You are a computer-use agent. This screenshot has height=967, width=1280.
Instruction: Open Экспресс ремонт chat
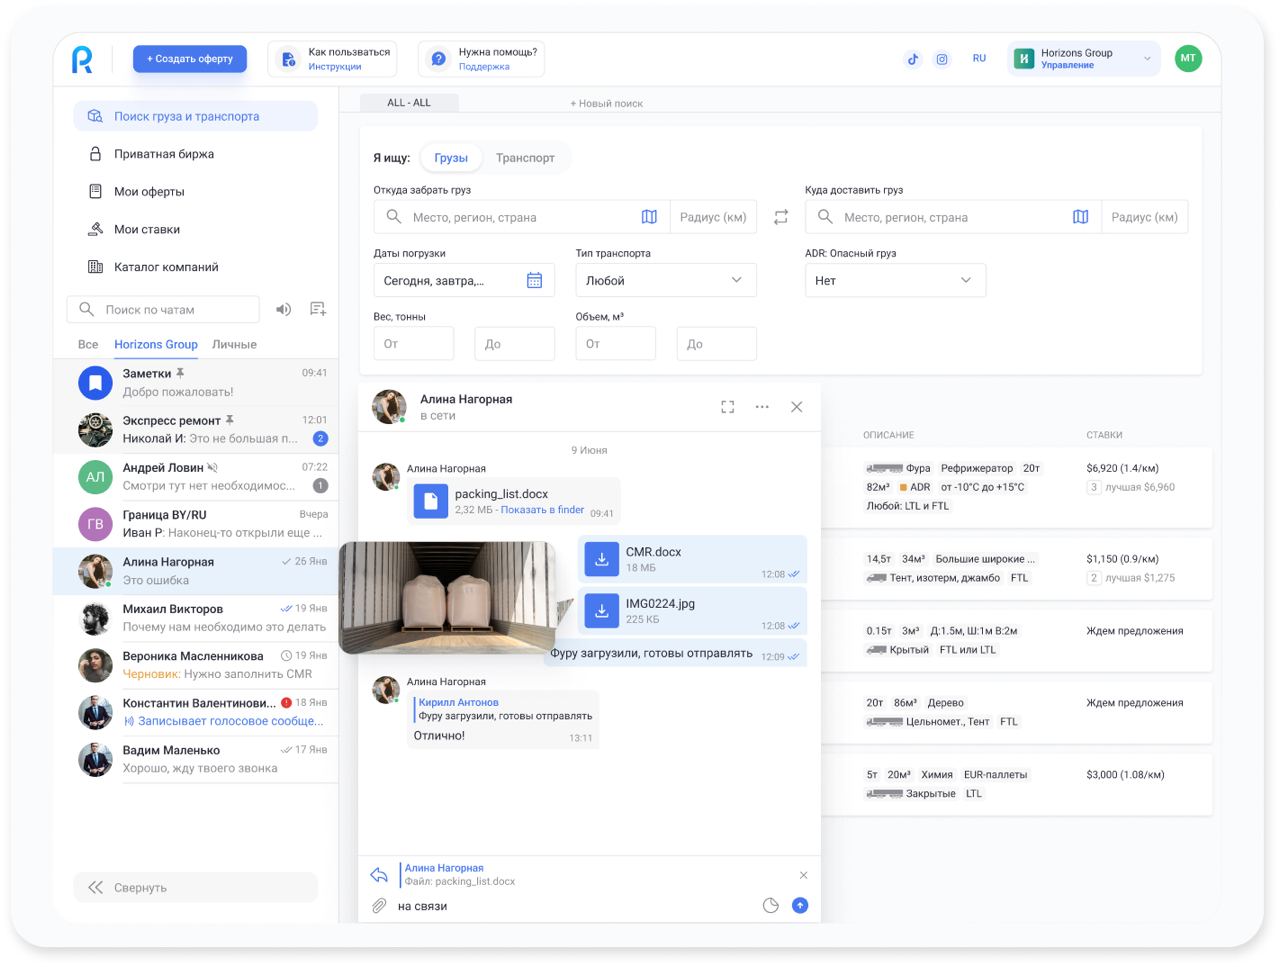click(196, 429)
